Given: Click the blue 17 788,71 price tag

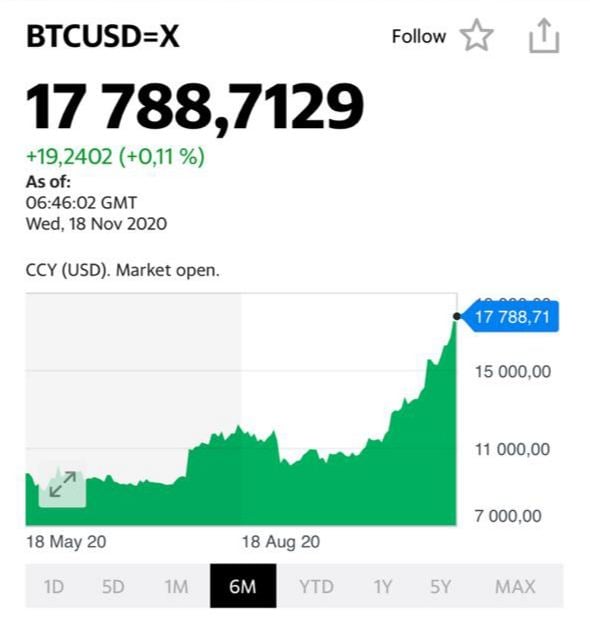Looking at the screenshot, I should 510,317.
